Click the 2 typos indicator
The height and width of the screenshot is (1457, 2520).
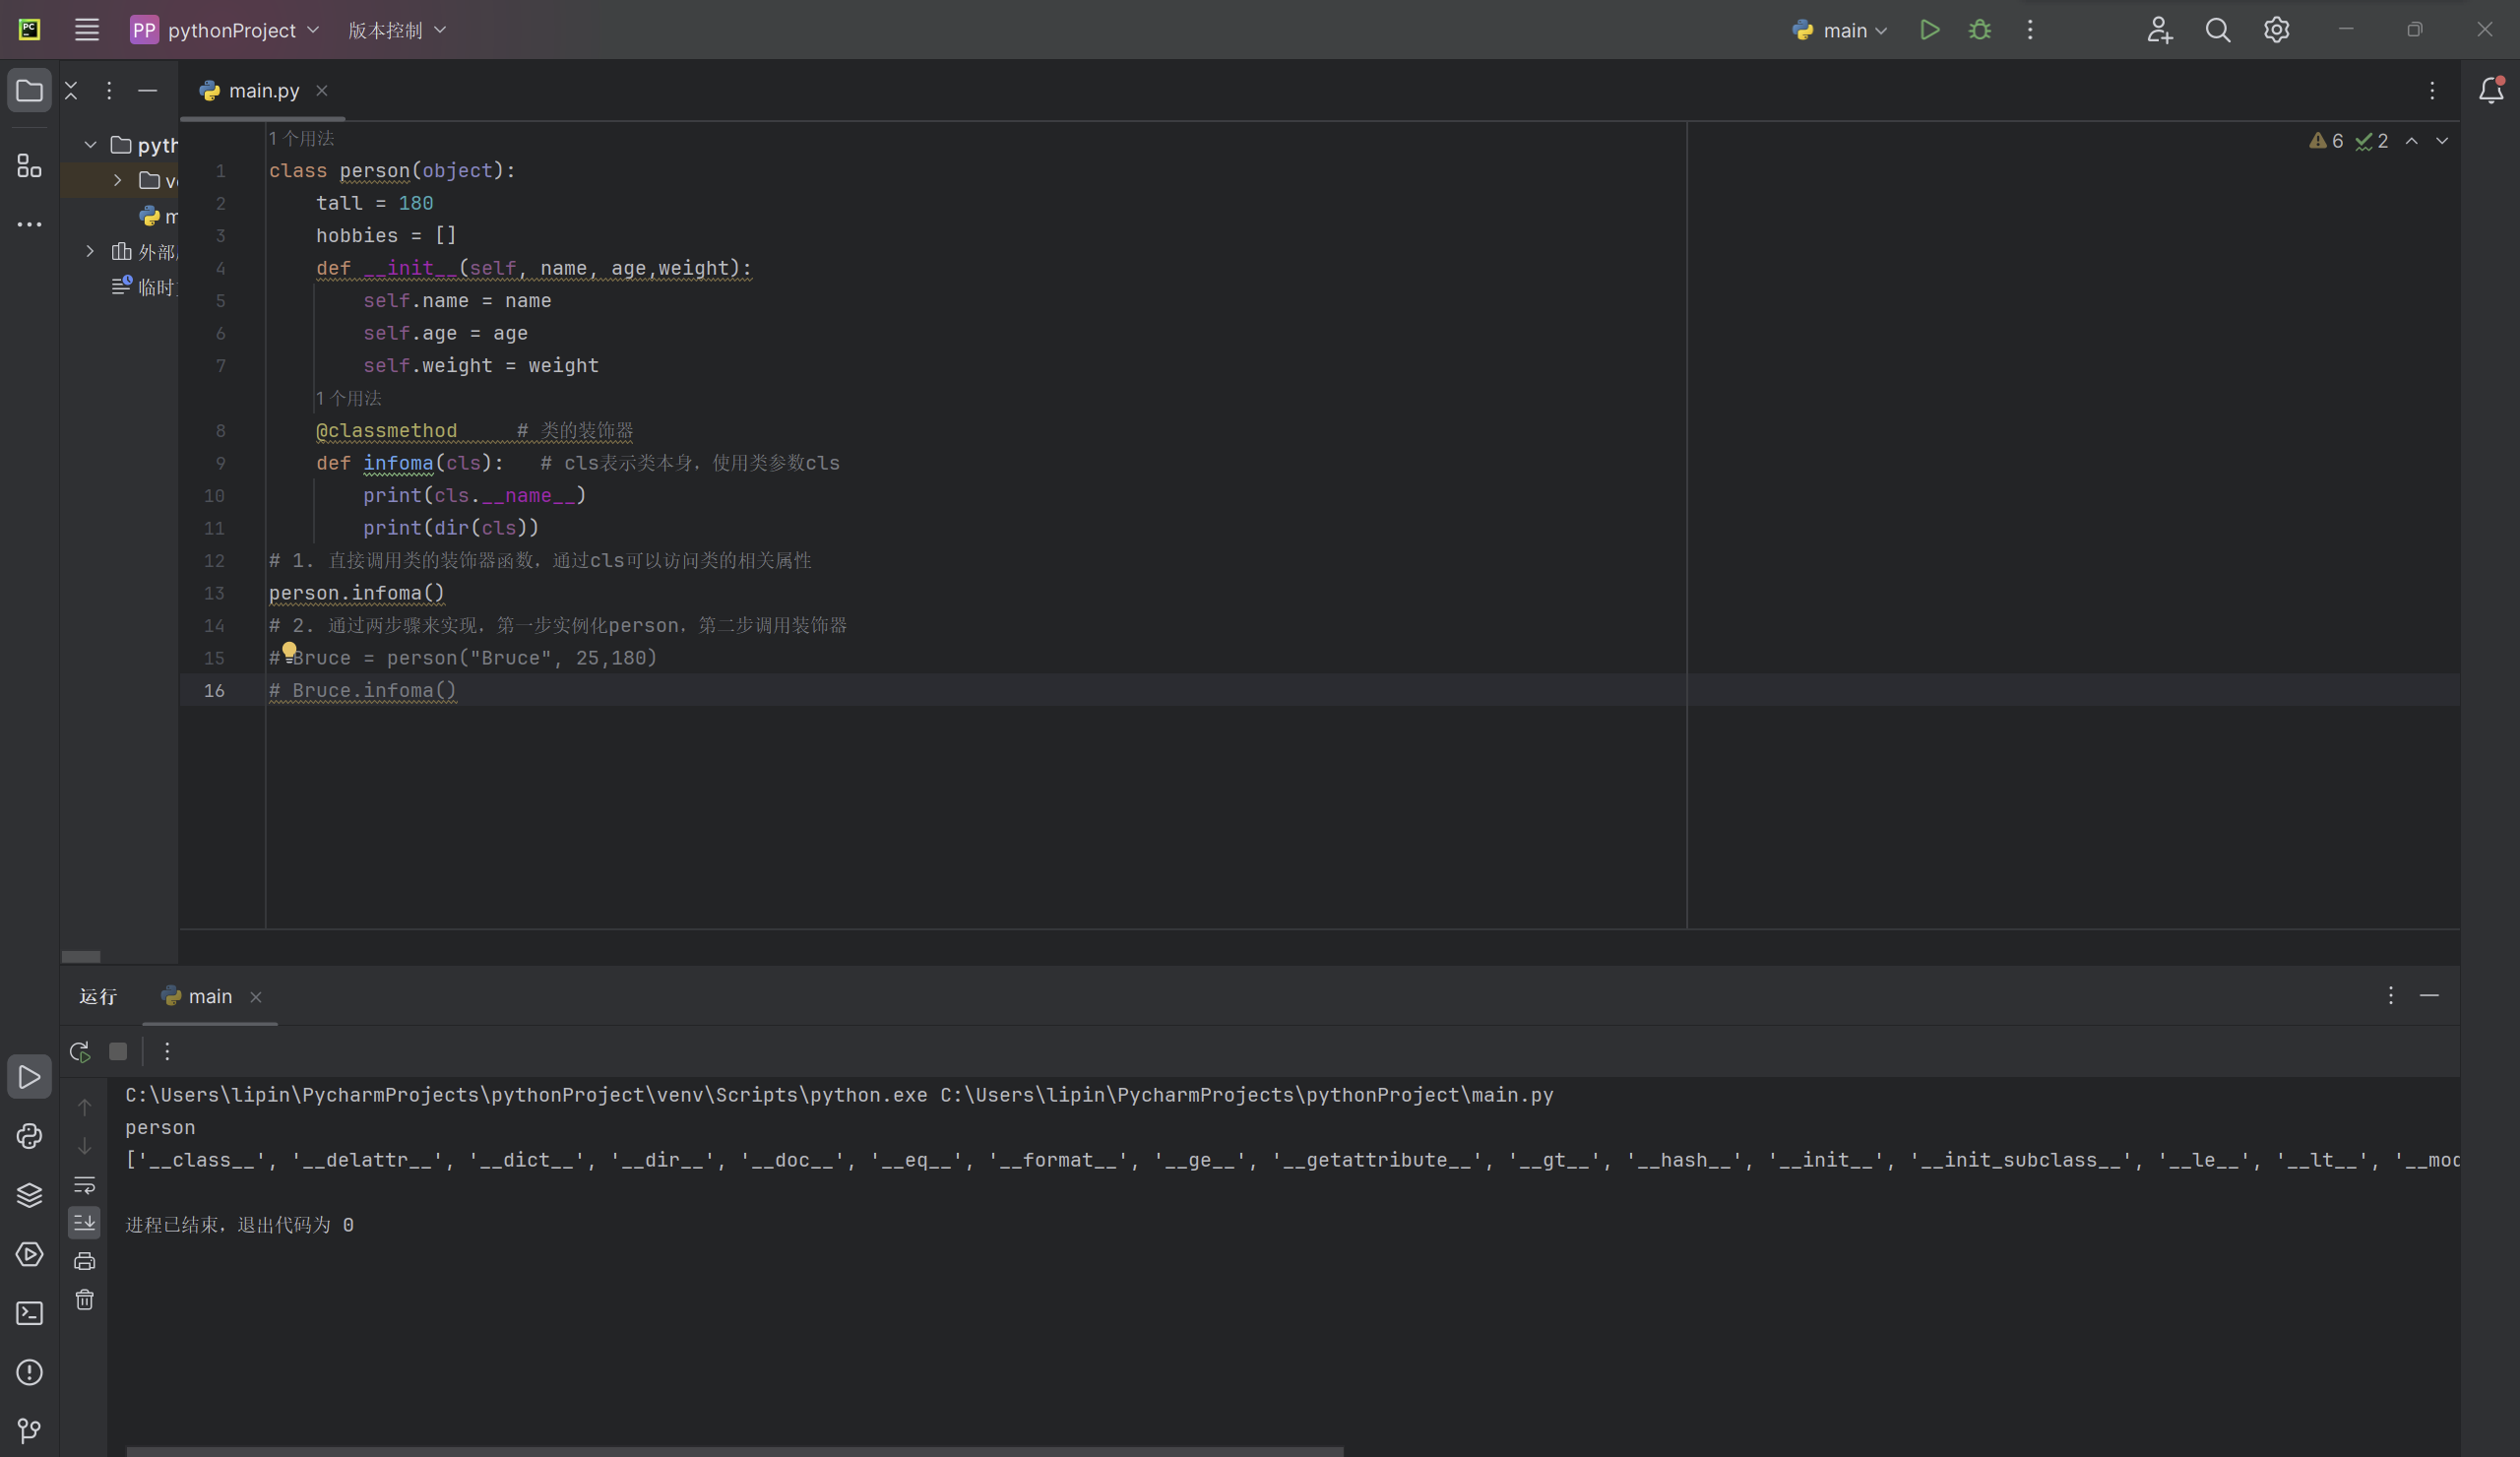(2372, 141)
